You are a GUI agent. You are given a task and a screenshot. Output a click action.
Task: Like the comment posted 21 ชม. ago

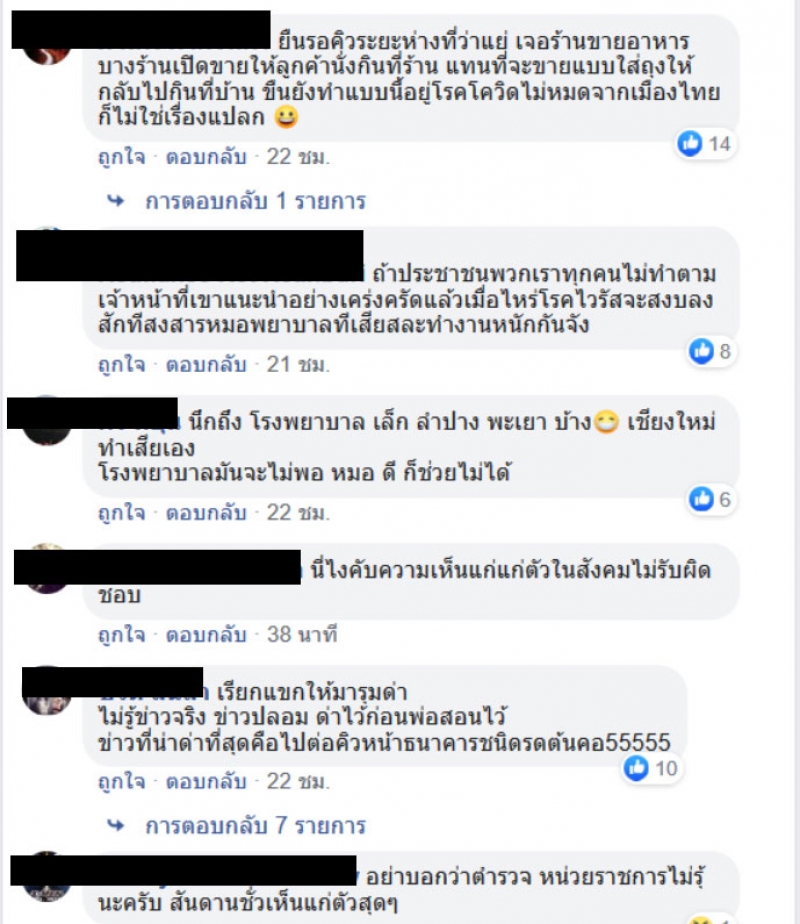pyautogui.click(x=121, y=365)
